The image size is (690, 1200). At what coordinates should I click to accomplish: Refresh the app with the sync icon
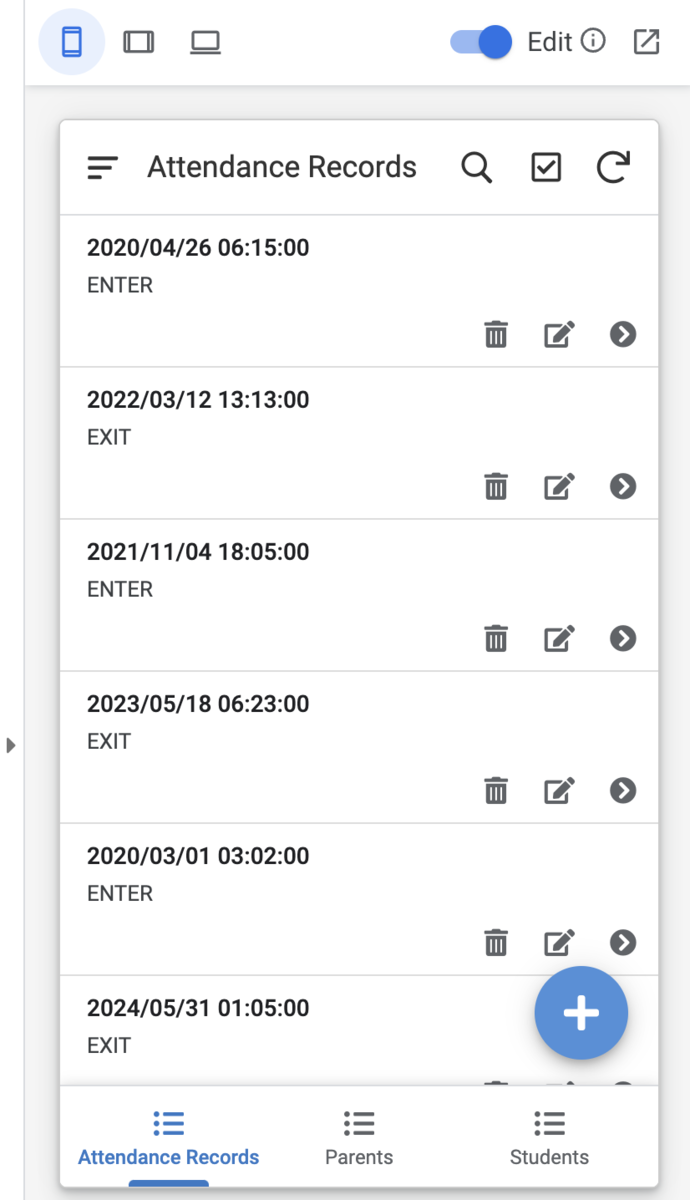click(x=613, y=168)
